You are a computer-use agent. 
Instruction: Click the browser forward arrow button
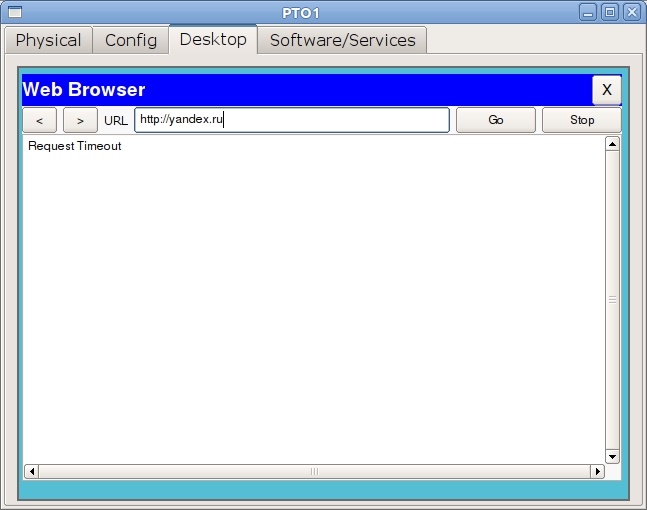[80, 120]
